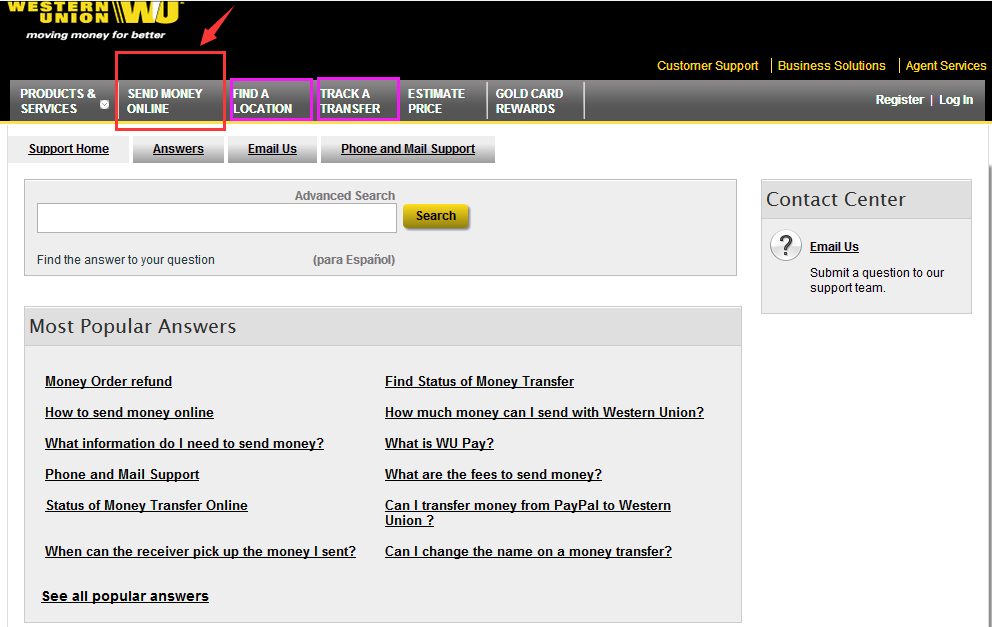Click the Register link
Viewport: 992px width, 627px height.
pyautogui.click(x=899, y=99)
